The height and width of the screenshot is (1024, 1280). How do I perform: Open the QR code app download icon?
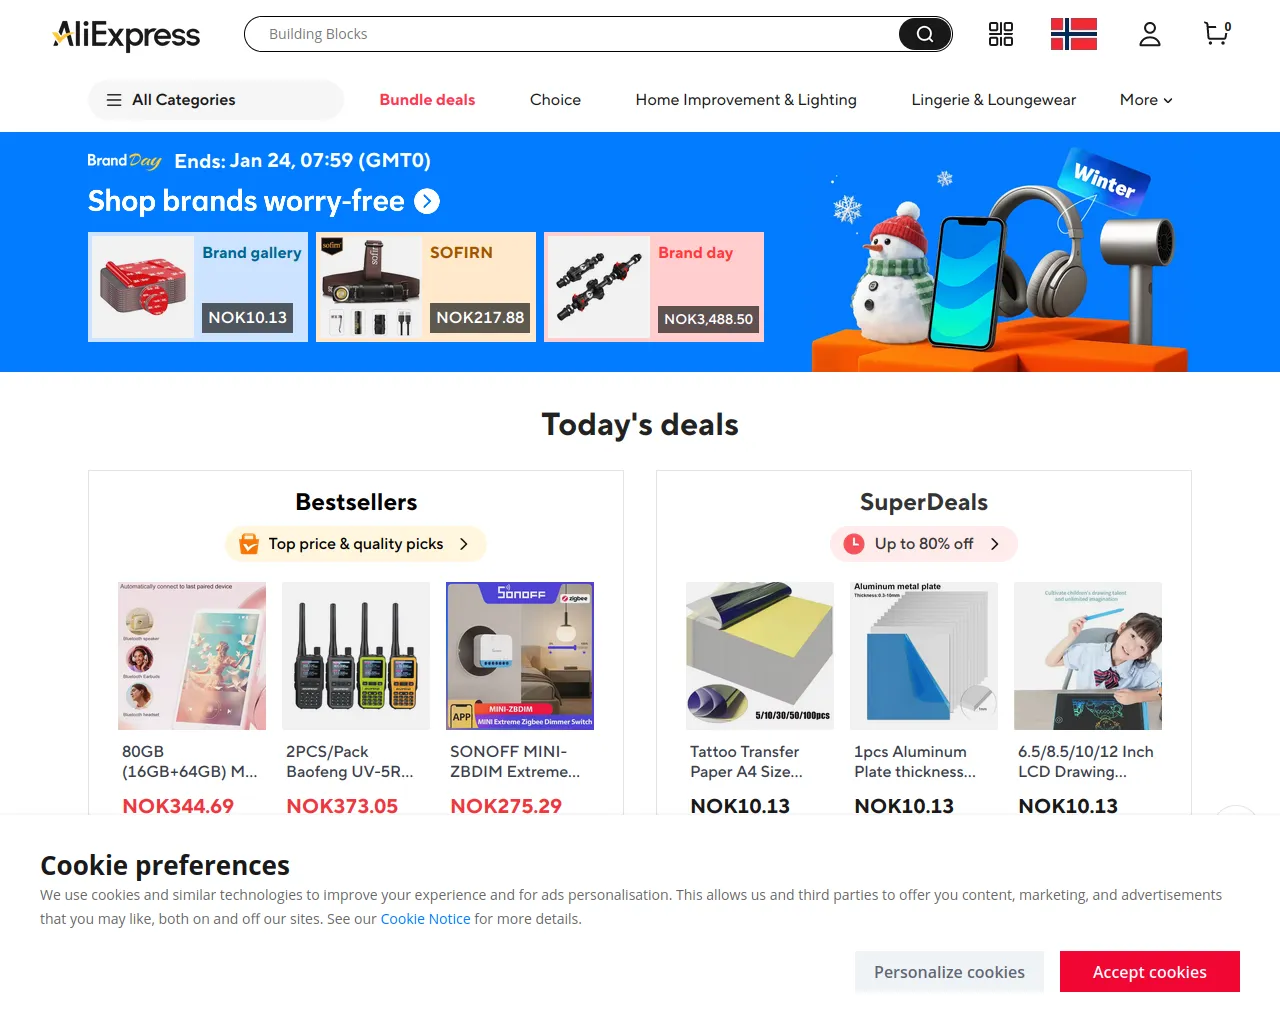click(x=1001, y=34)
